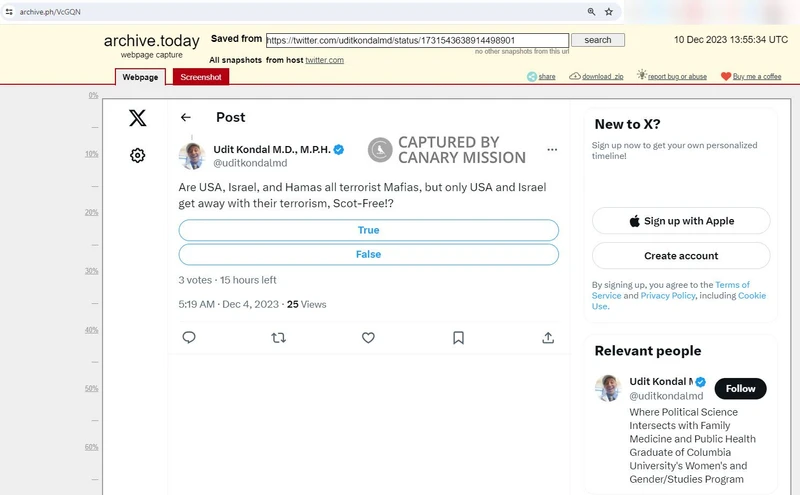Screen dimensions: 800x495
Task: Vote True in the poll
Action: pyautogui.click(x=368, y=230)
